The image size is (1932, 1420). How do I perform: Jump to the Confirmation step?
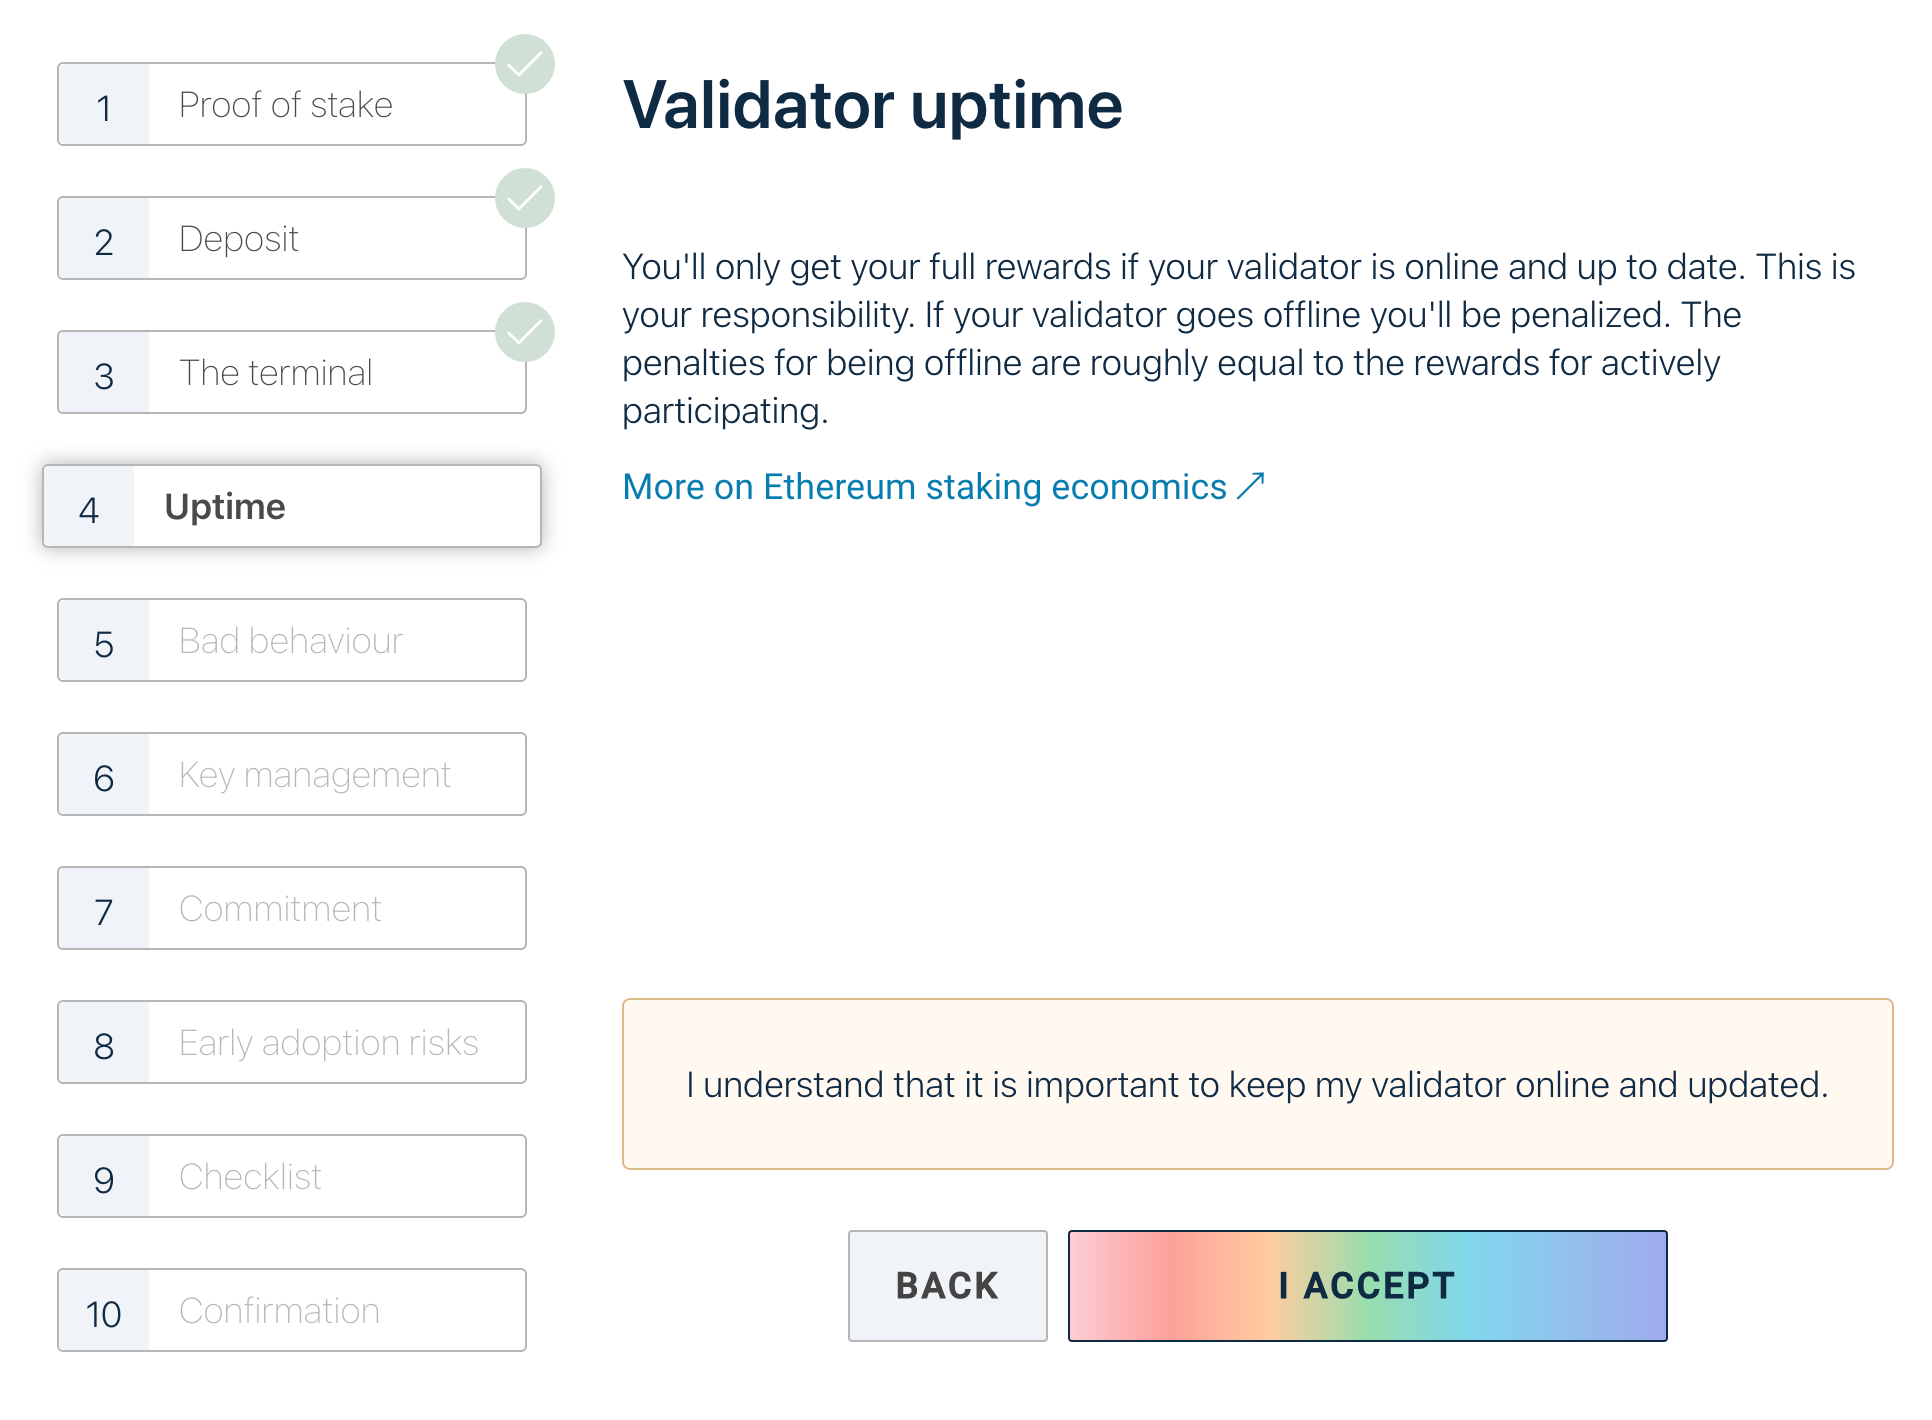pos(292,1311)
